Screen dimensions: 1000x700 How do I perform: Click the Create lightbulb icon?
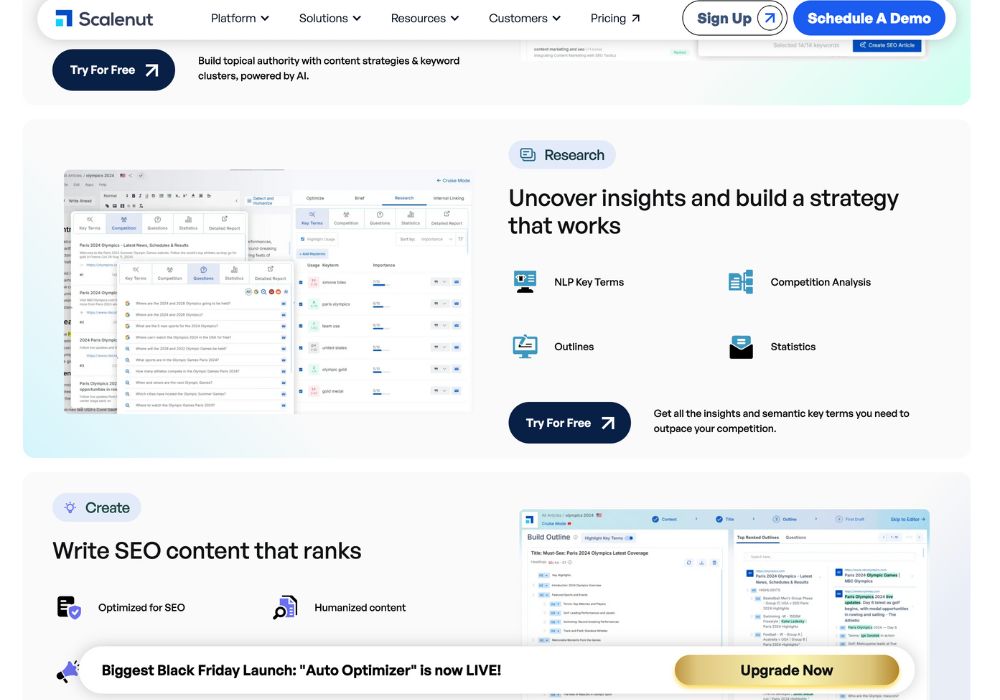tap(70, 507)
